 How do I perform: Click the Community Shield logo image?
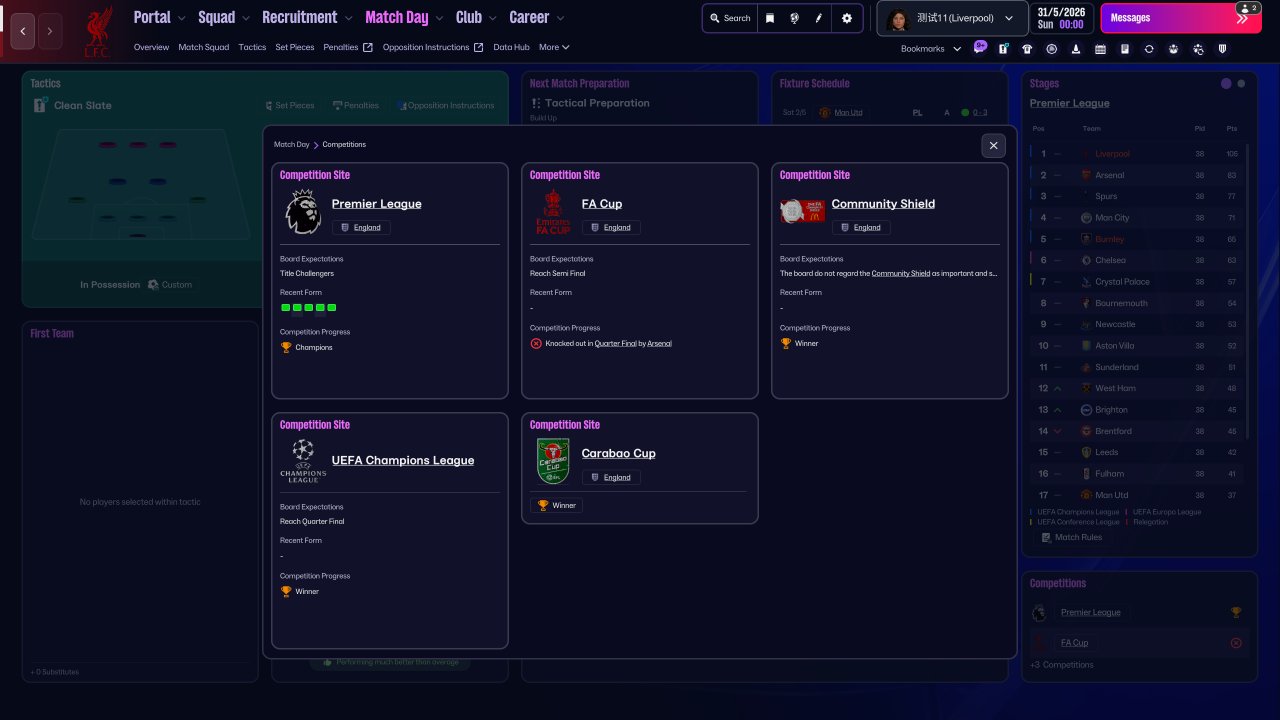[x=803, y=211]
